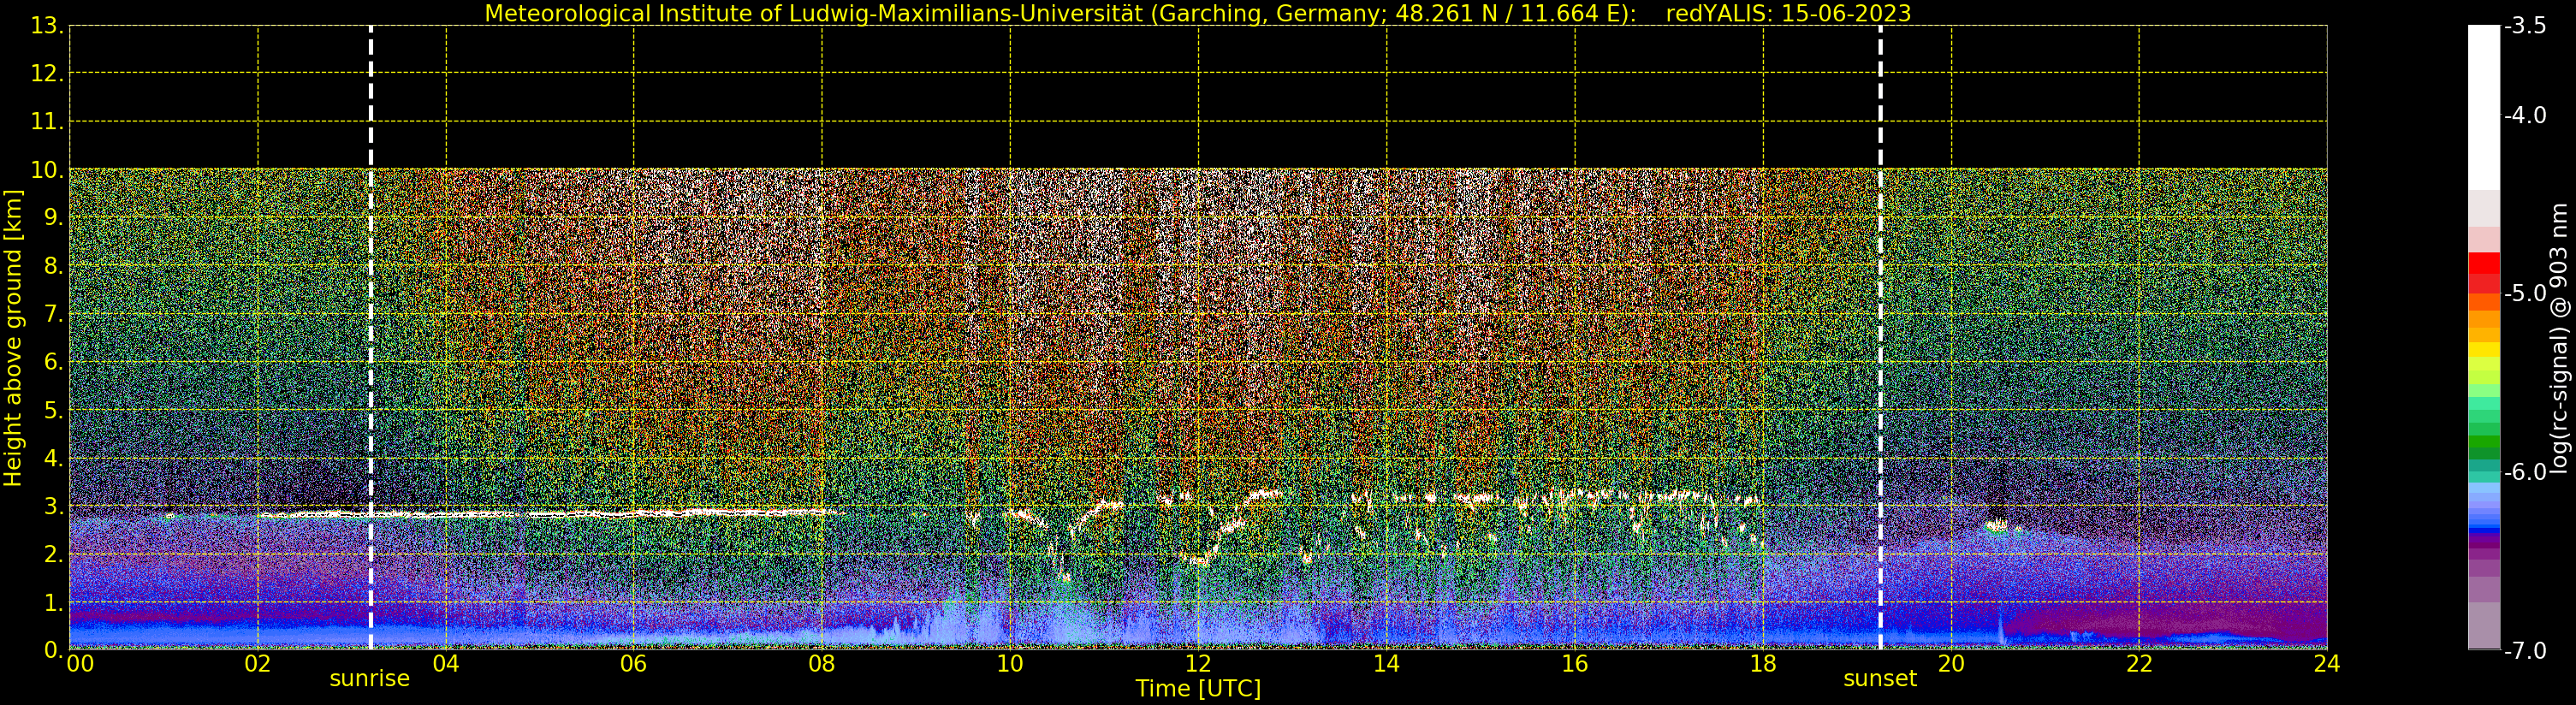
Task: Click the 'Height above ground [km]' axis label
Action: tap(13, 338)
